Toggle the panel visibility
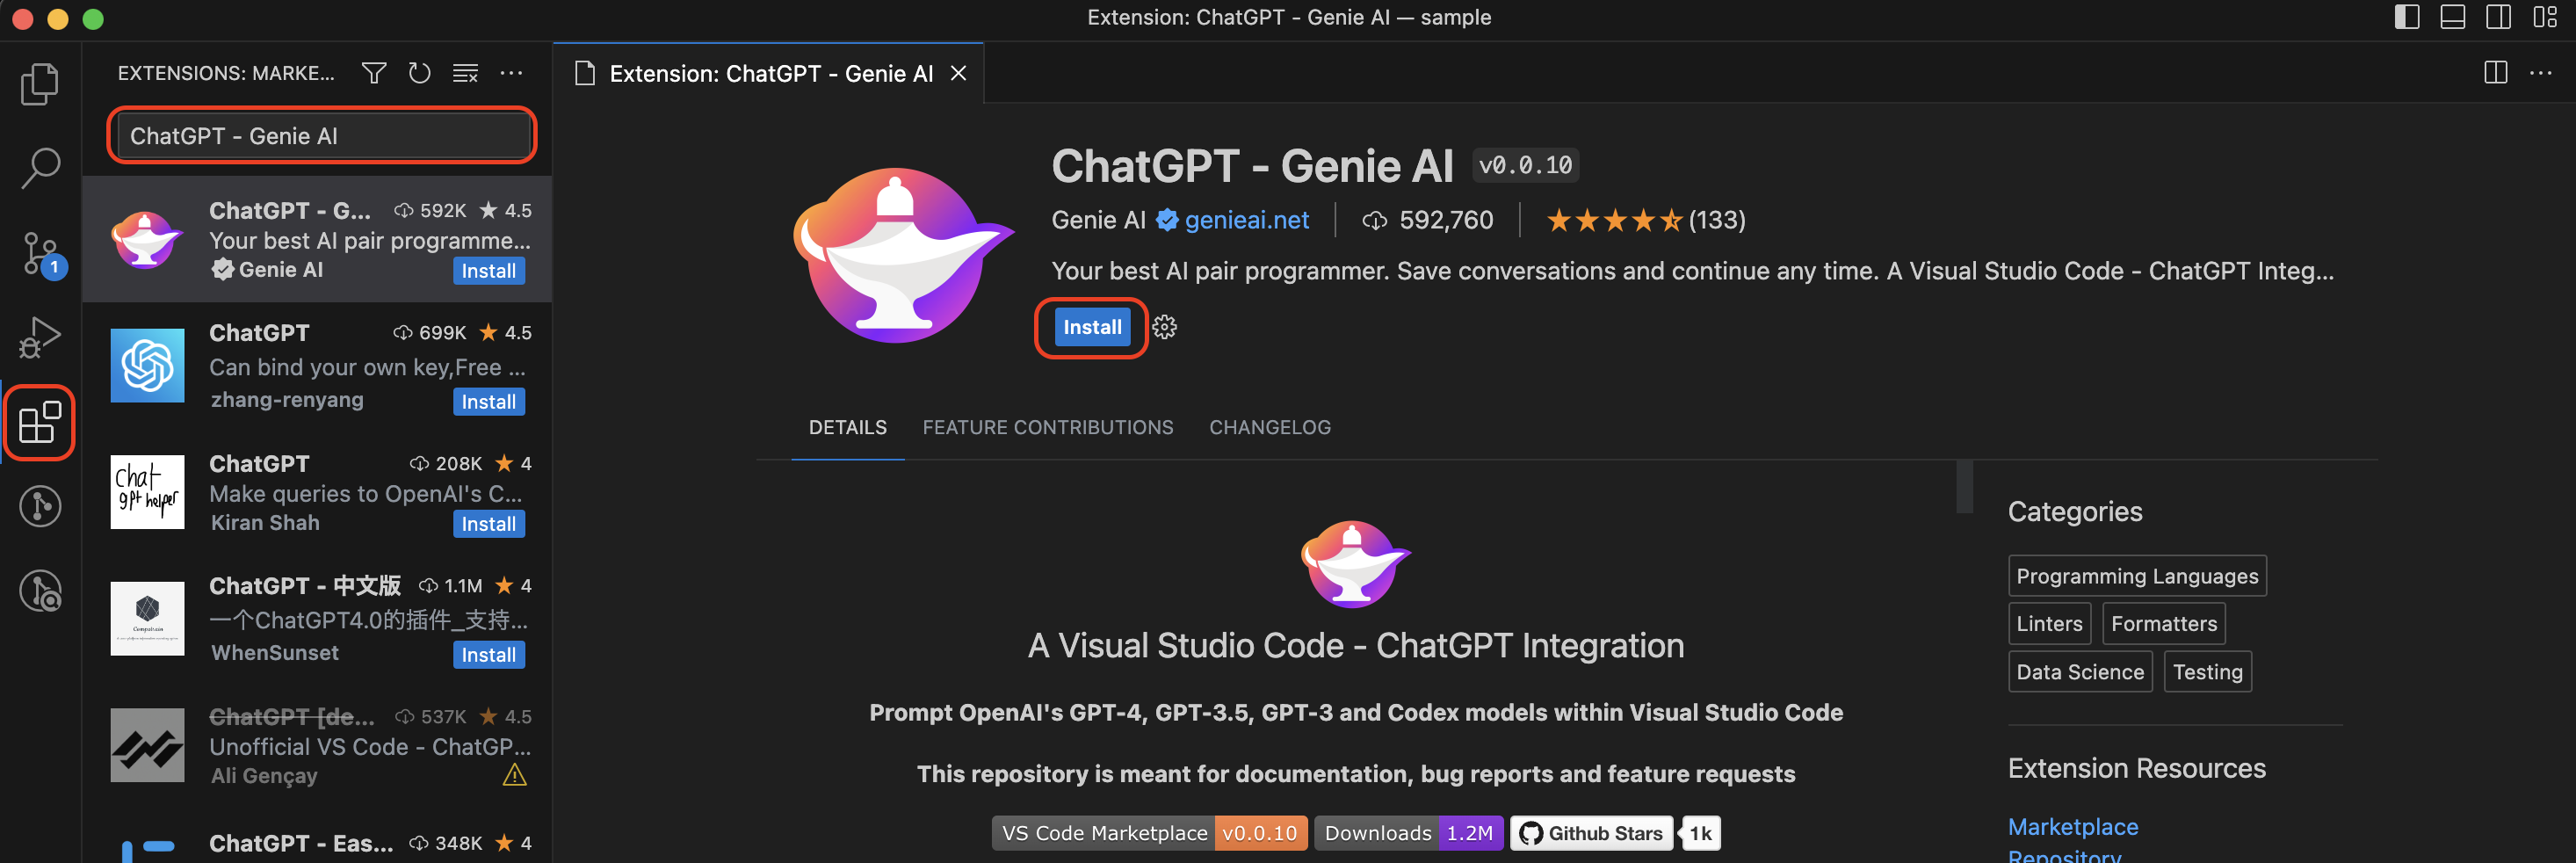The width and height of the screenshot is (2576, 863). pos(2451,17)
